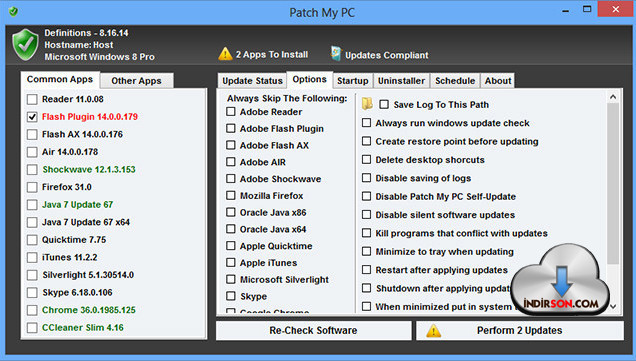Open the Other Apps tab
The width and height of the screenshot is (636, 361).
pos(136,81)
